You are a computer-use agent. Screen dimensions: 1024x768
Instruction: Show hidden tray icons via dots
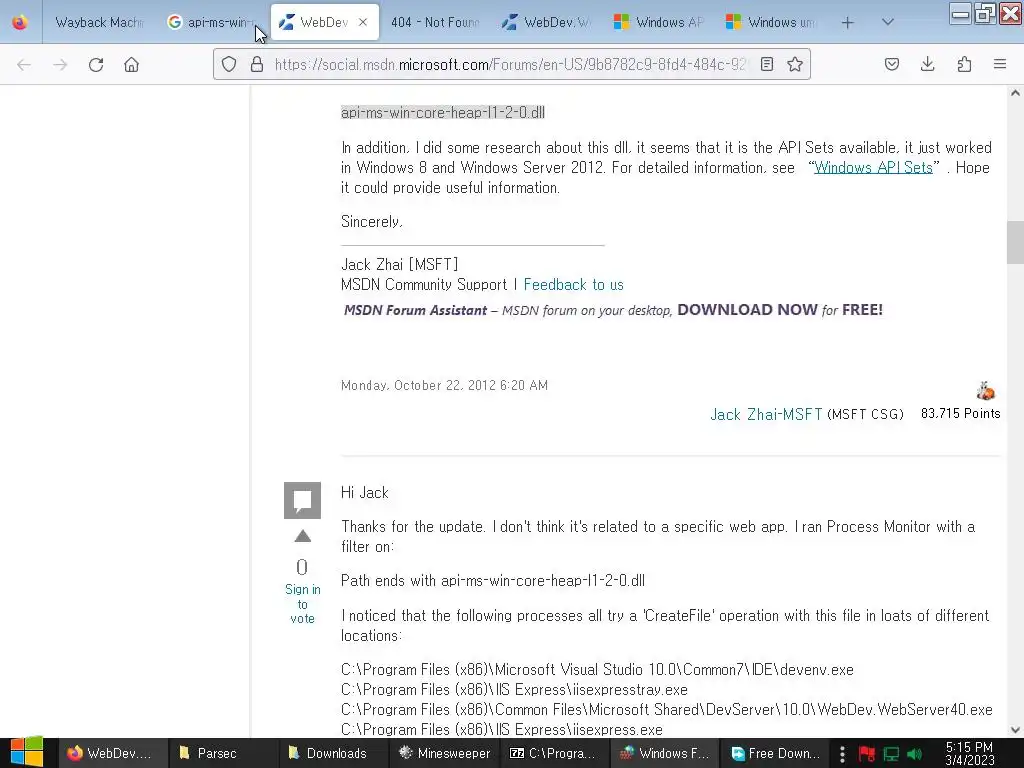click(x=842, y=754)
